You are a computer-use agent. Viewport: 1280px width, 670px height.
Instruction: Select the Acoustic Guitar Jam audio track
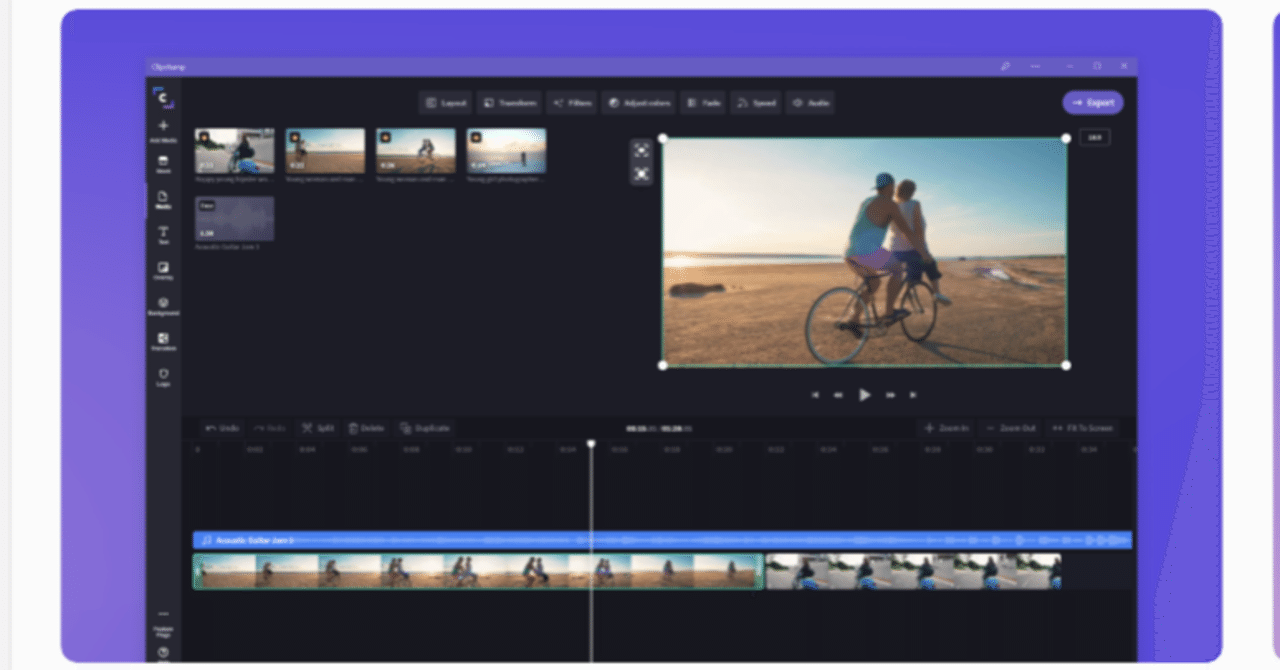662,540
